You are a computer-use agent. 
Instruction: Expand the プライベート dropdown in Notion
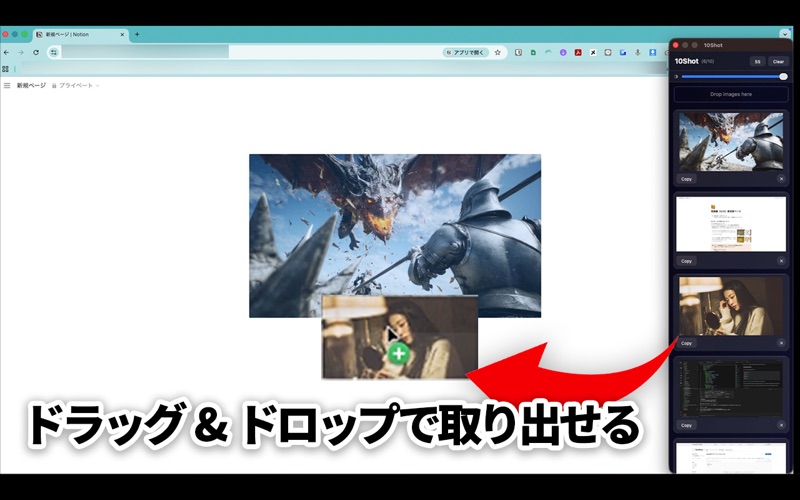(x=76, y=86)
